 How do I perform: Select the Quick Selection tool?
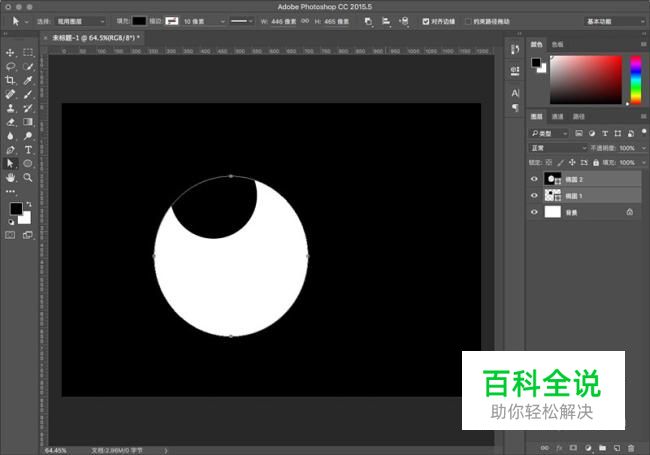(28, 66)
